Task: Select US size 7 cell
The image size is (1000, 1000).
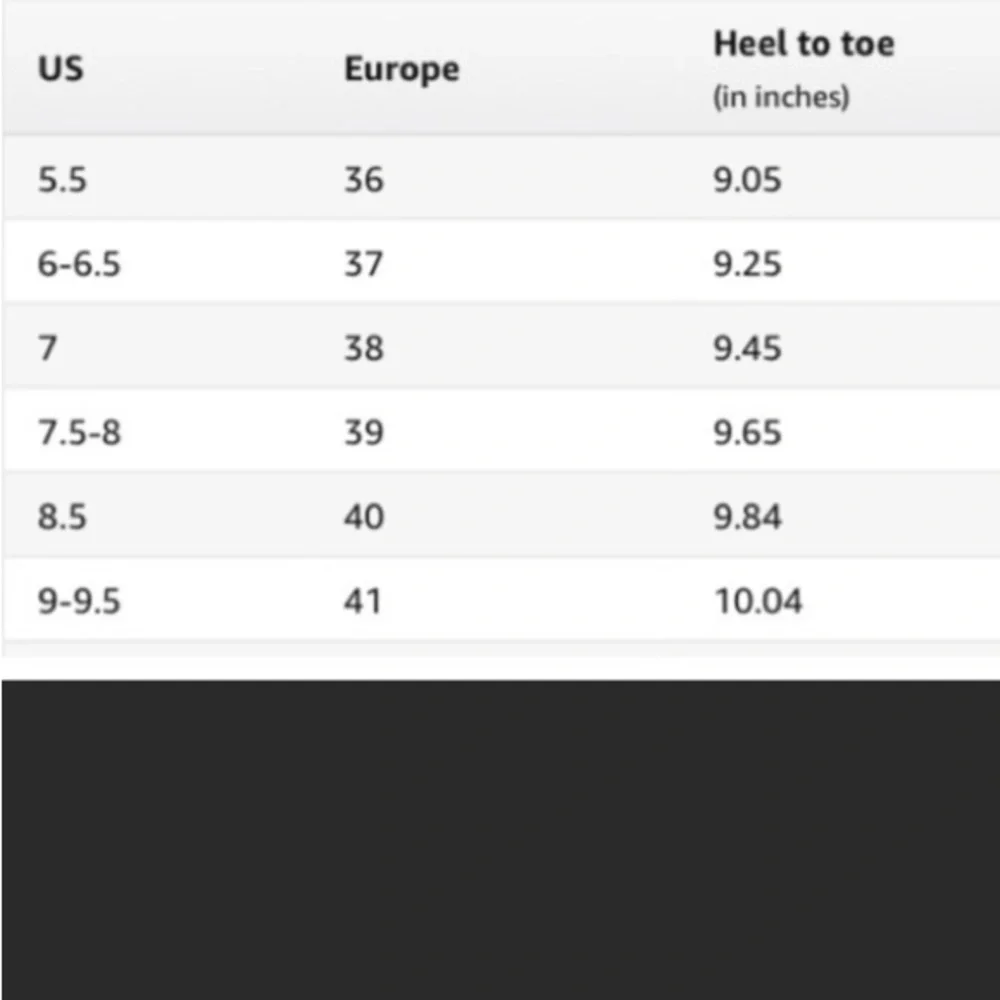Action: pyautogui.click(x=48, y=348)
